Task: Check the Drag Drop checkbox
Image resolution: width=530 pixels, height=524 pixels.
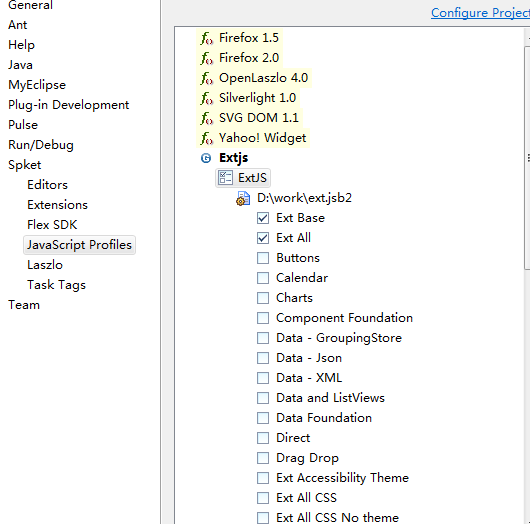Action: point(263,458)
